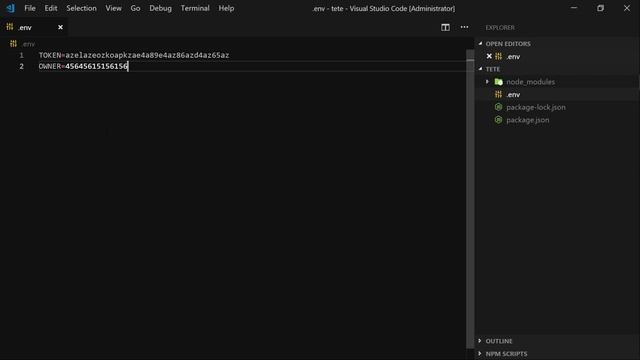The height and width of the screenshot is (360, 640).
Task: Click the .env file icon in breadcrumb
Action: coord(13,44)
